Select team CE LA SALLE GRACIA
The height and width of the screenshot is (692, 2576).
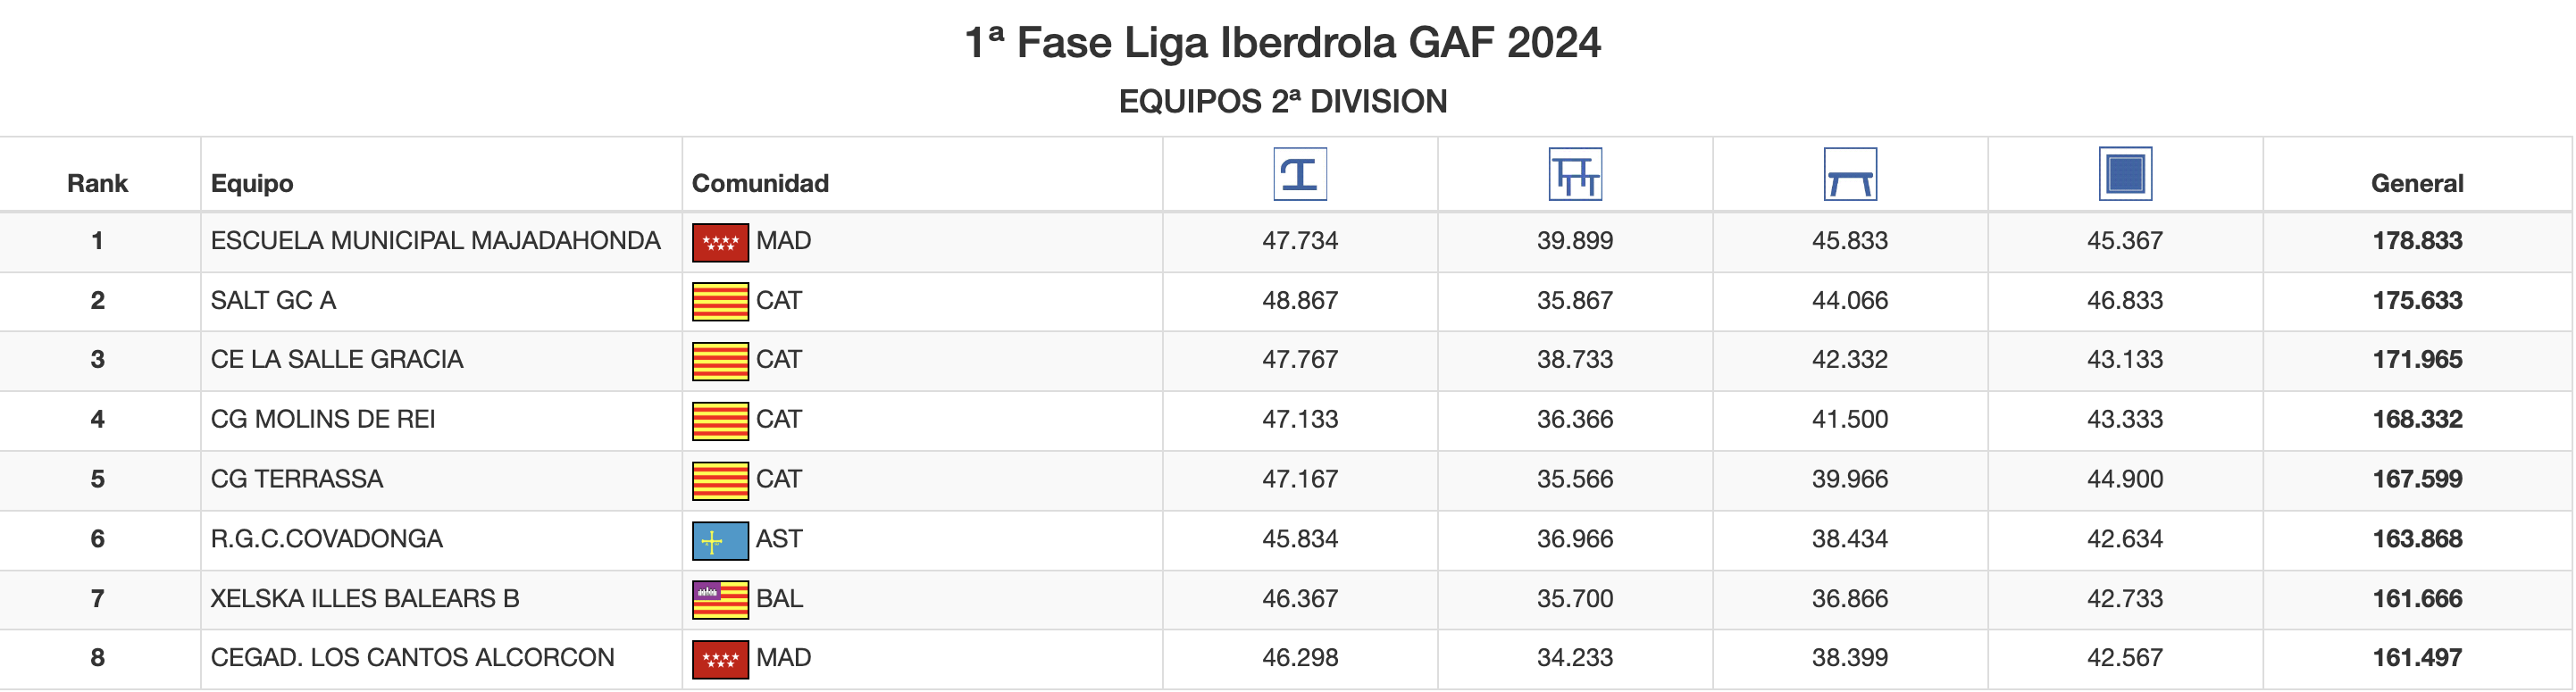[337, 360]
